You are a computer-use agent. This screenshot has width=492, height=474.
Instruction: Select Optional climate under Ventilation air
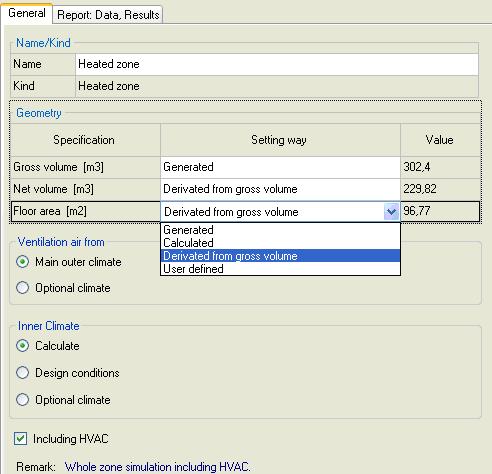(22, 287)
